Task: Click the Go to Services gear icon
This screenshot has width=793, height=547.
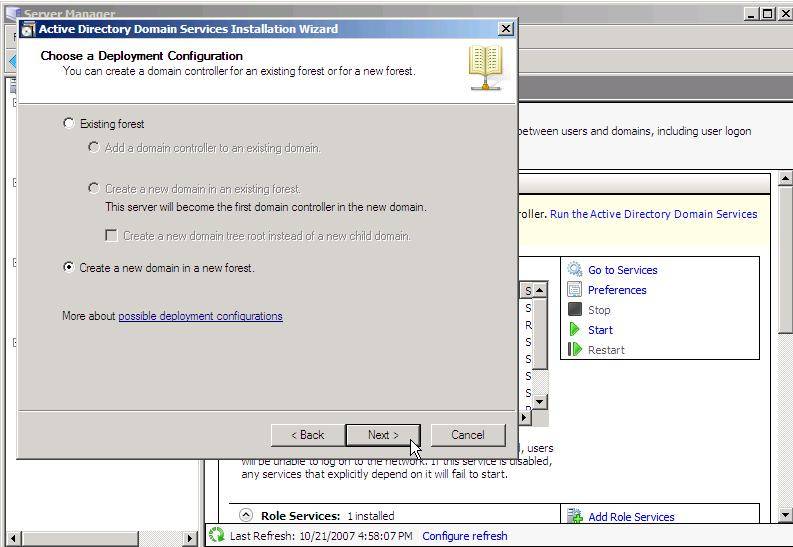Action: click(575, 269)
